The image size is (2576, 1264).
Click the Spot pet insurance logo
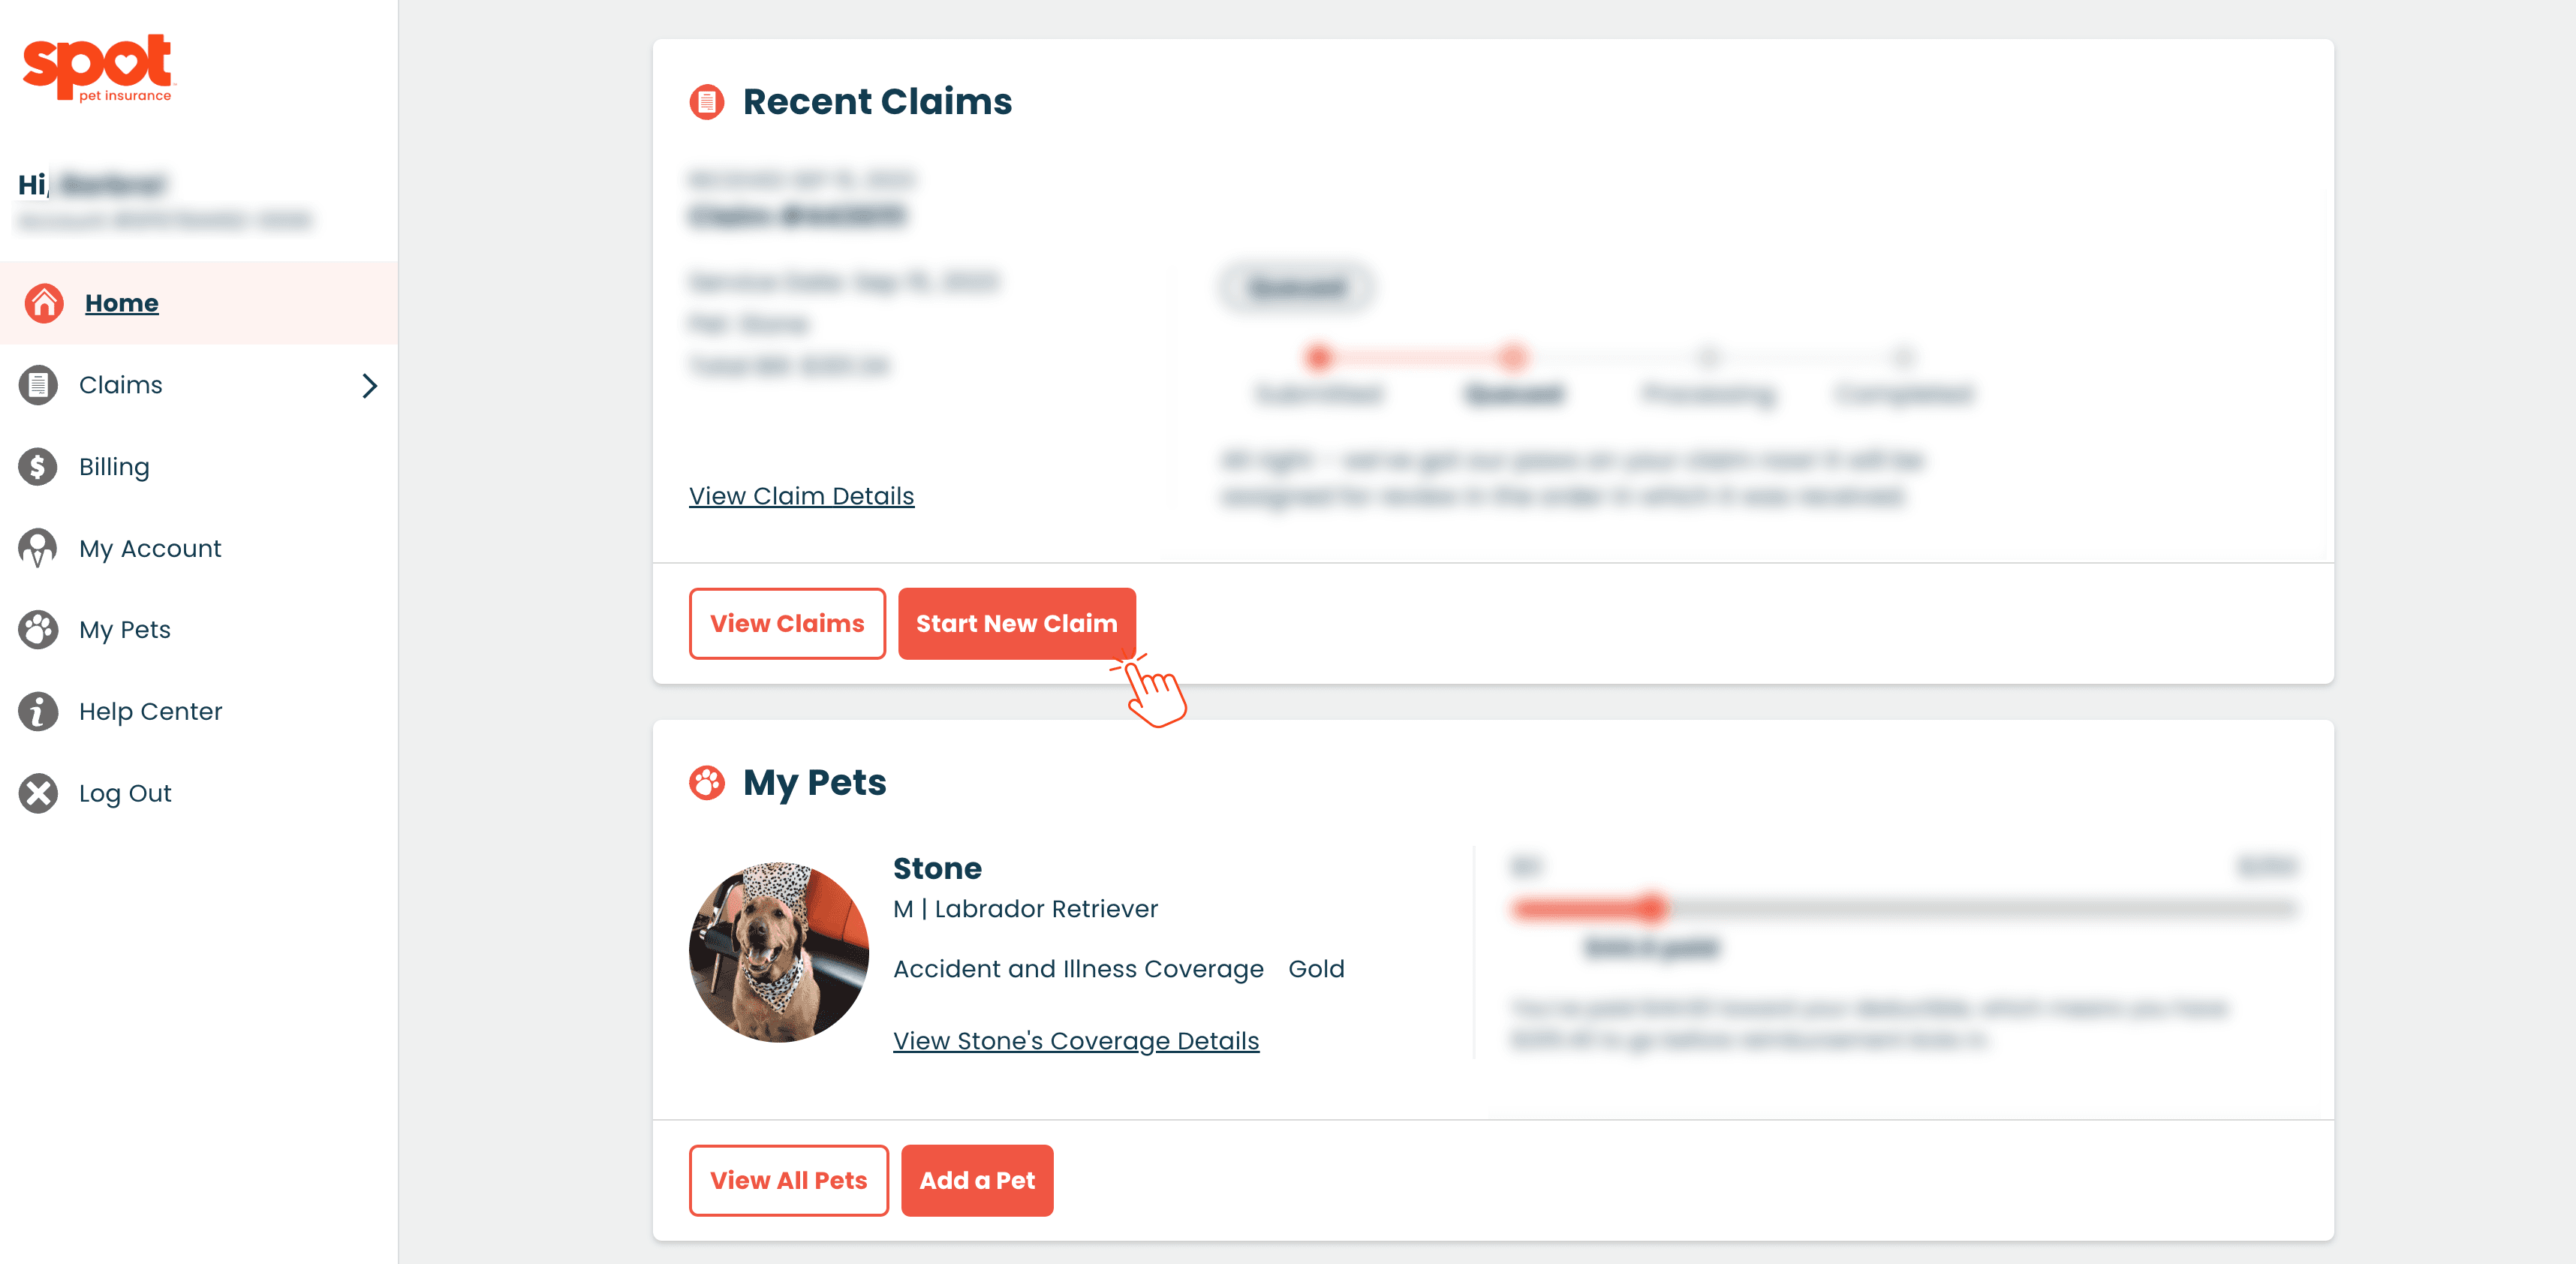coord(98,68)
